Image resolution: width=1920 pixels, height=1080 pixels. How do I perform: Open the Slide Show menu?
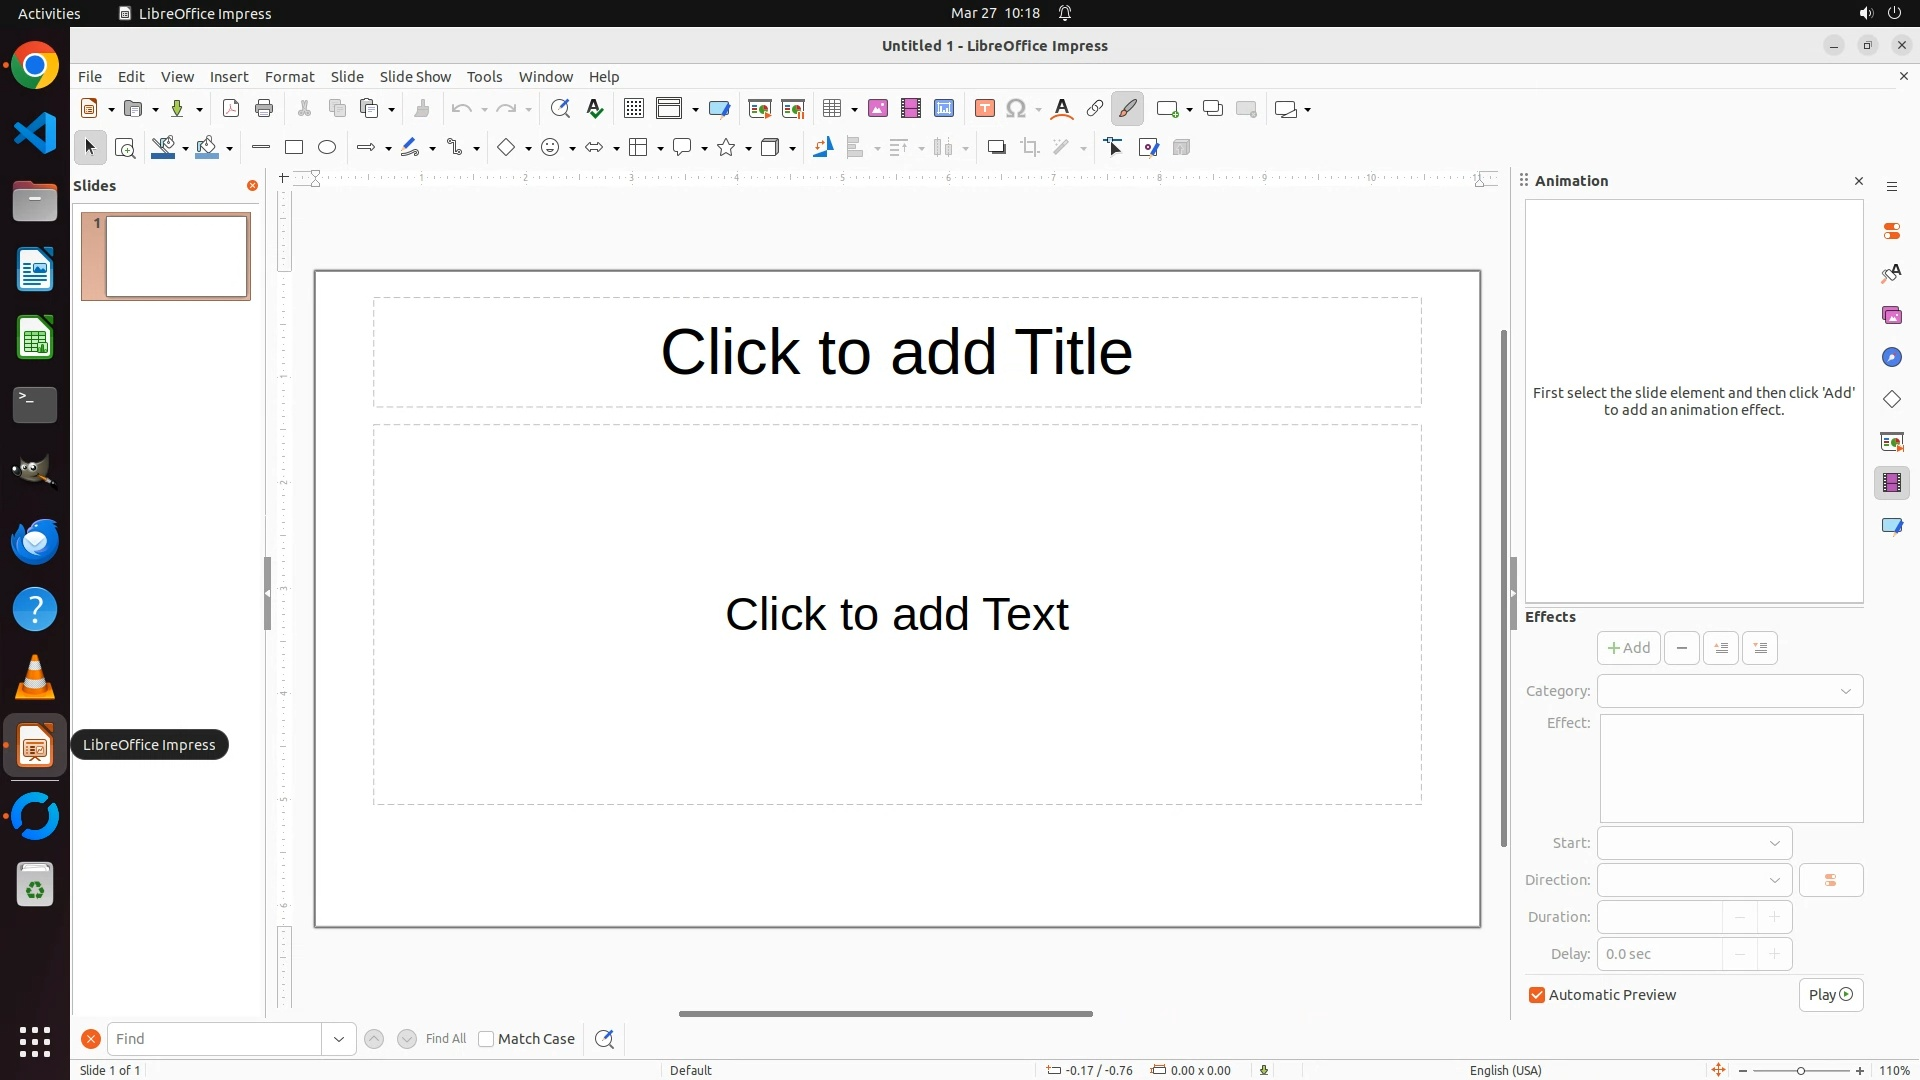pyautogui.click(x=415, y=77)
